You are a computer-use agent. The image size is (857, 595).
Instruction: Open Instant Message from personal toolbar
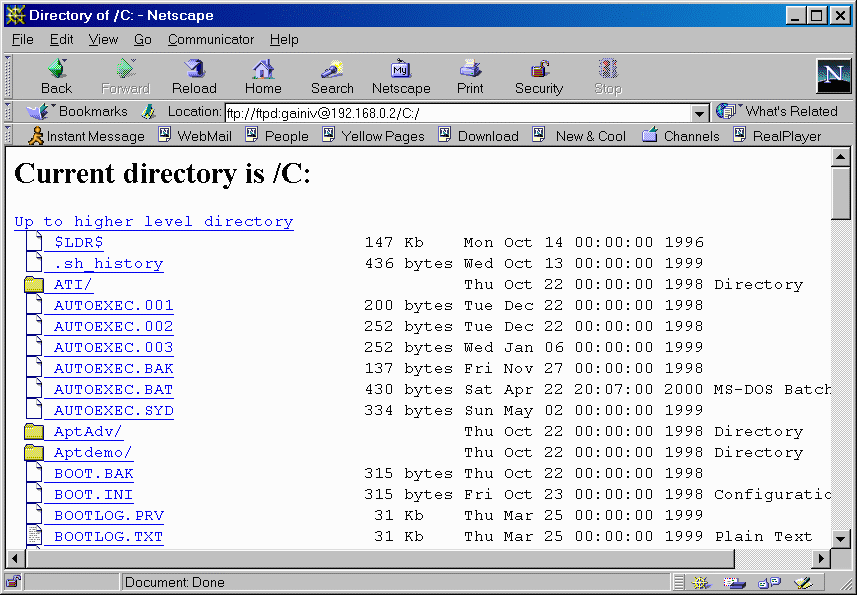[x=86, y=136]
